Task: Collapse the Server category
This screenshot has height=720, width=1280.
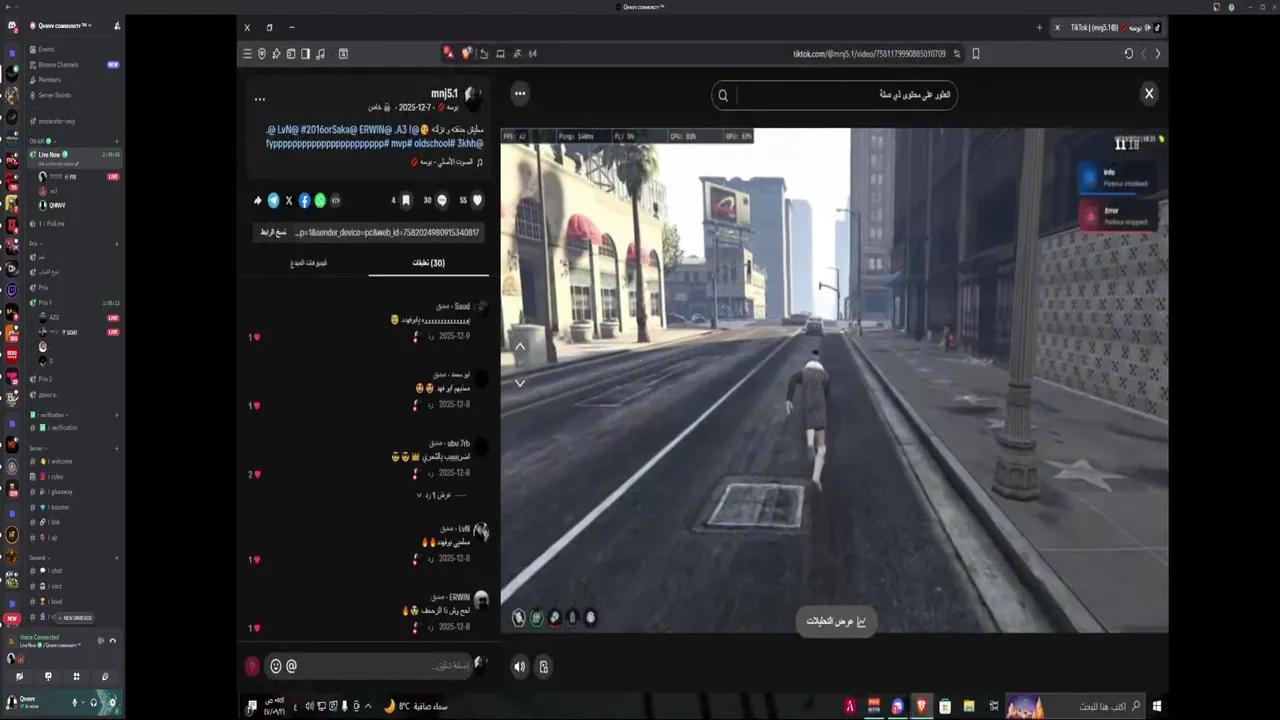Action: [x=37, y=449]
